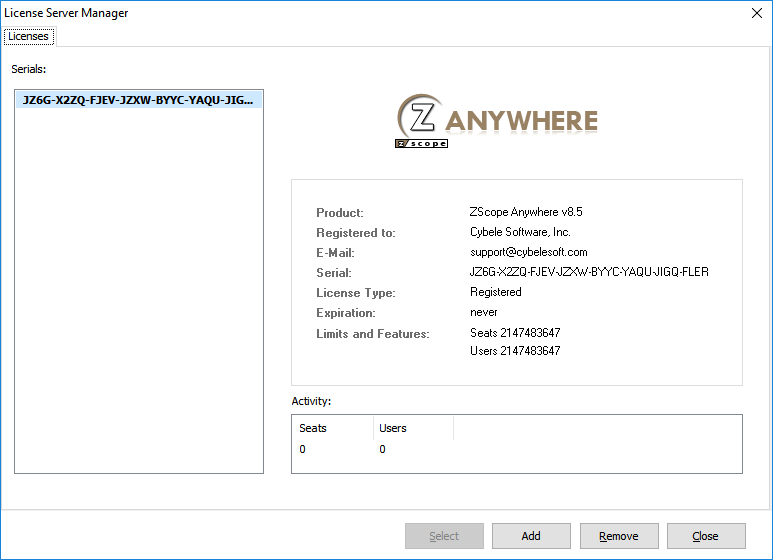Click the Seats column header in Activity
773x560 pixels.
click(332, 428)
